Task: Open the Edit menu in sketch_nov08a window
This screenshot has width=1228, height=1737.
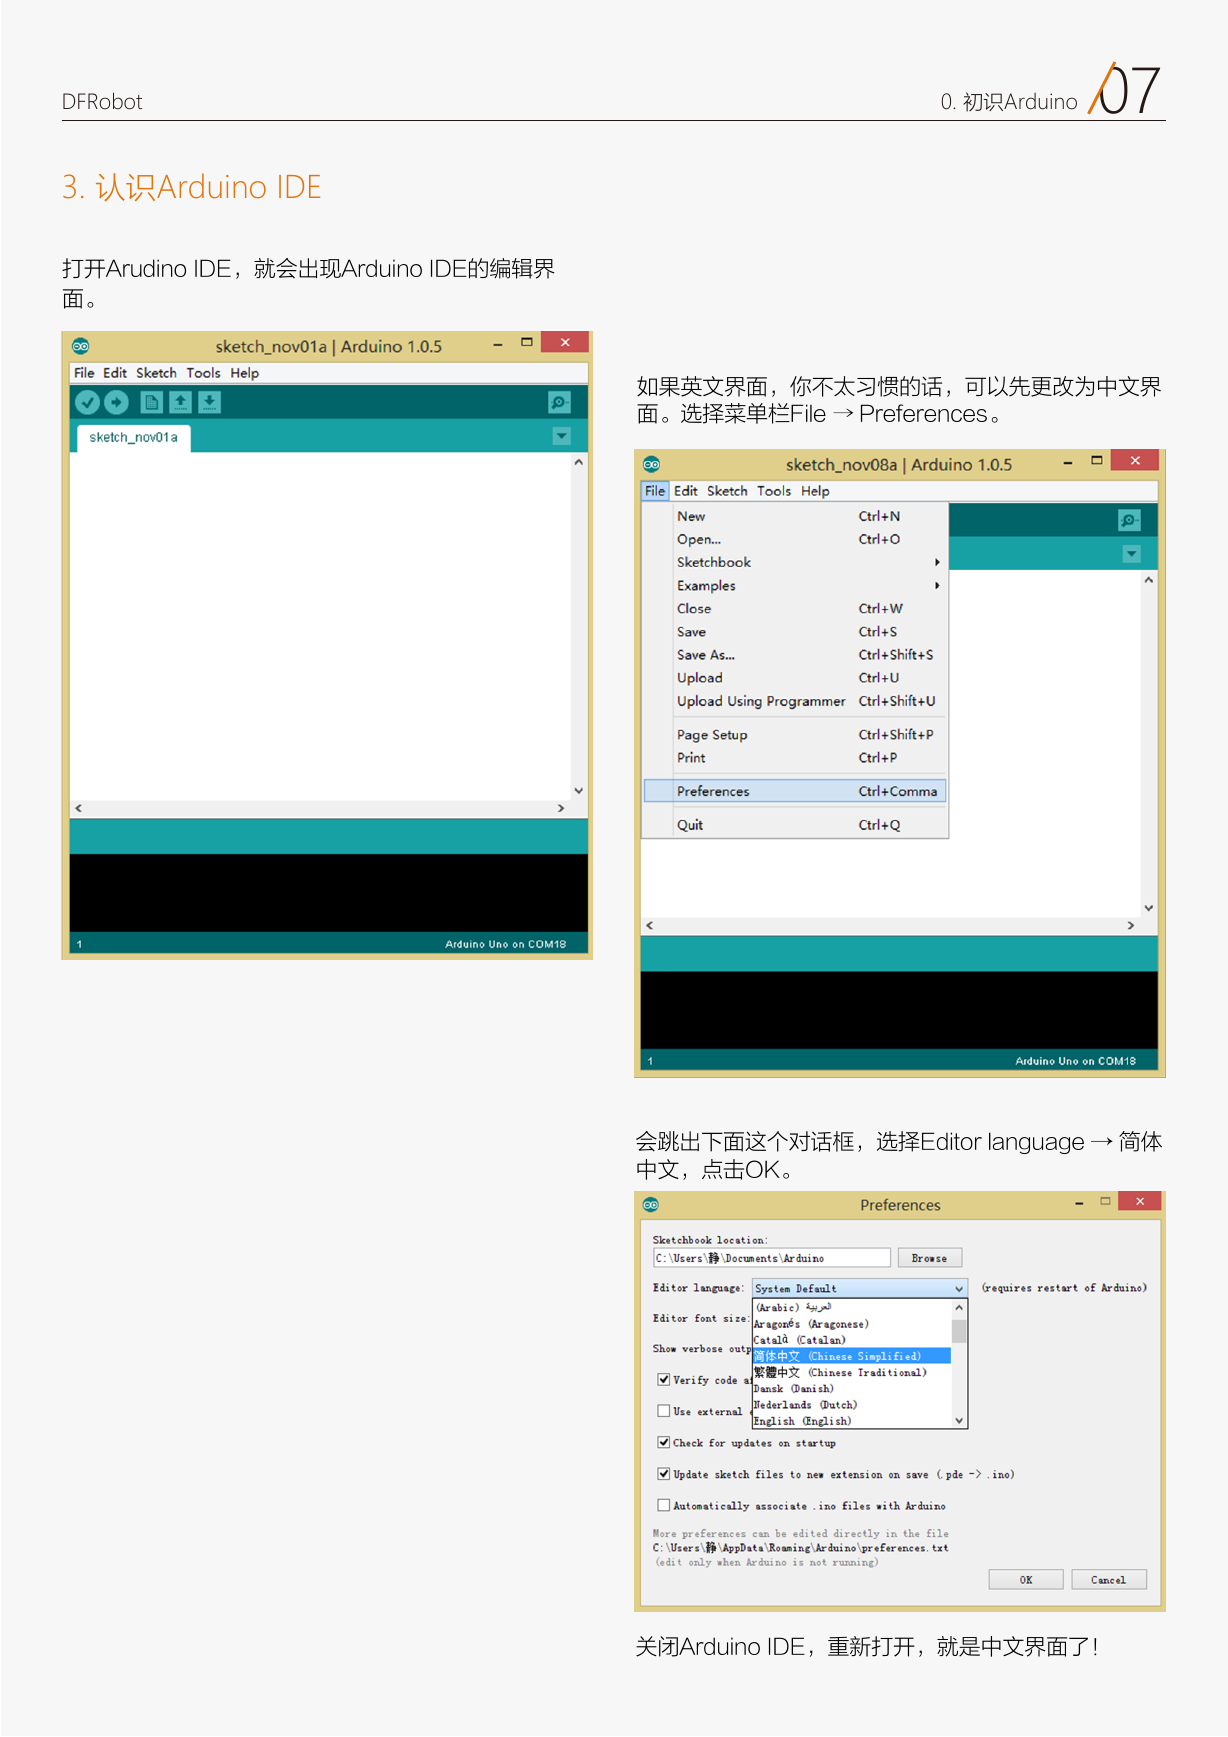Action: coord(686,491)
